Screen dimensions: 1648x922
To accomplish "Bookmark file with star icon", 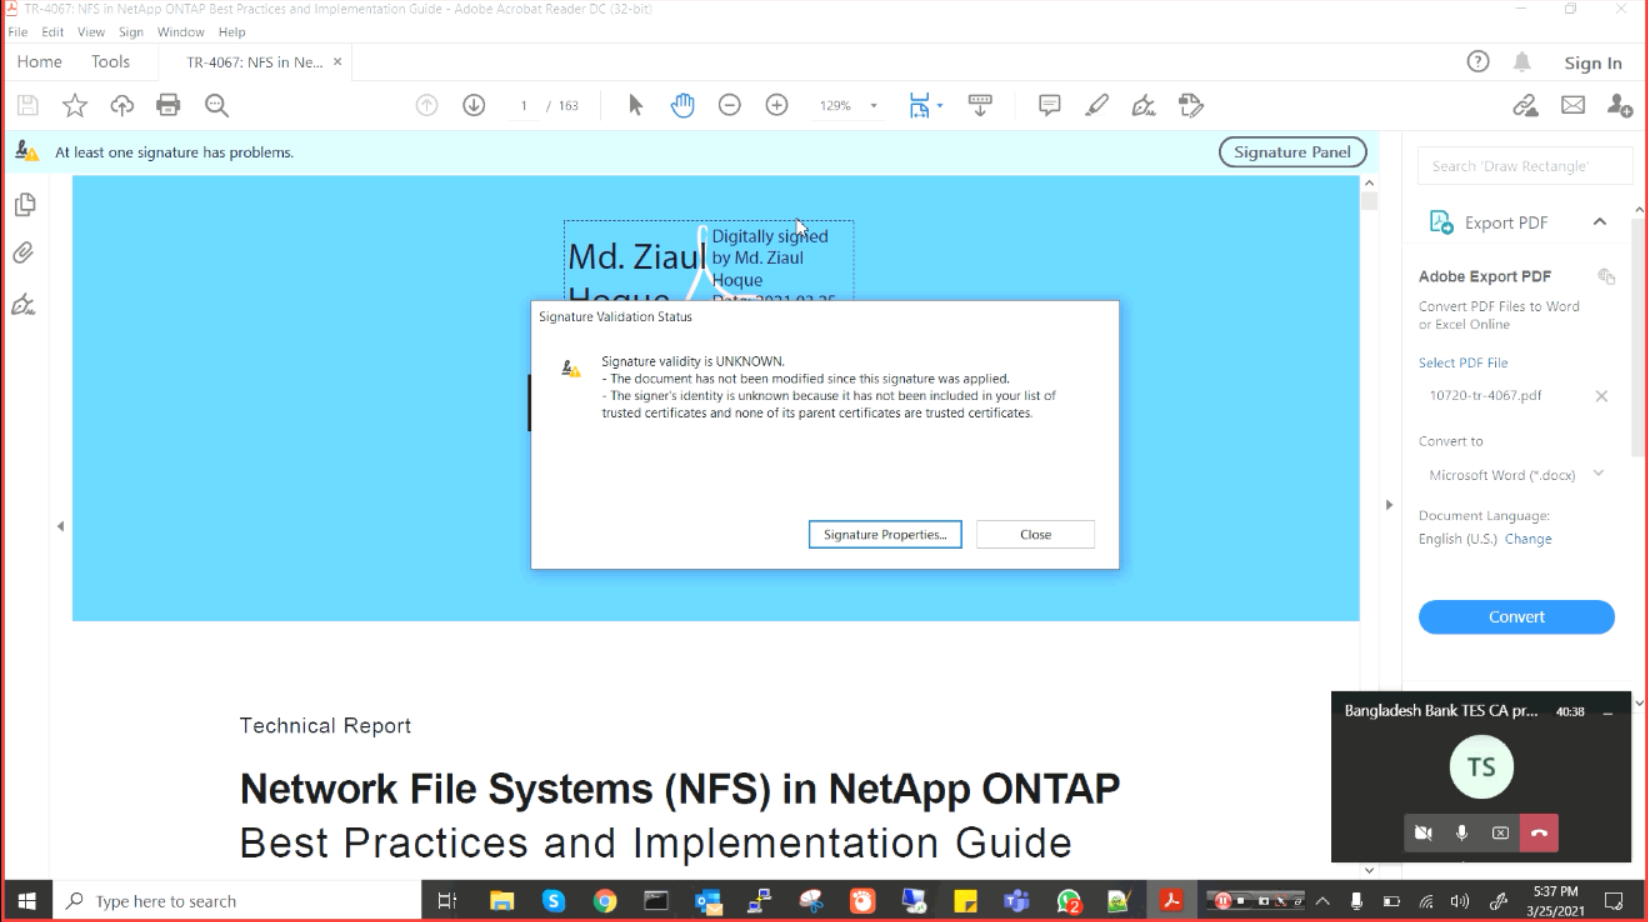I will pyautogui.click(x=75, y=105).
